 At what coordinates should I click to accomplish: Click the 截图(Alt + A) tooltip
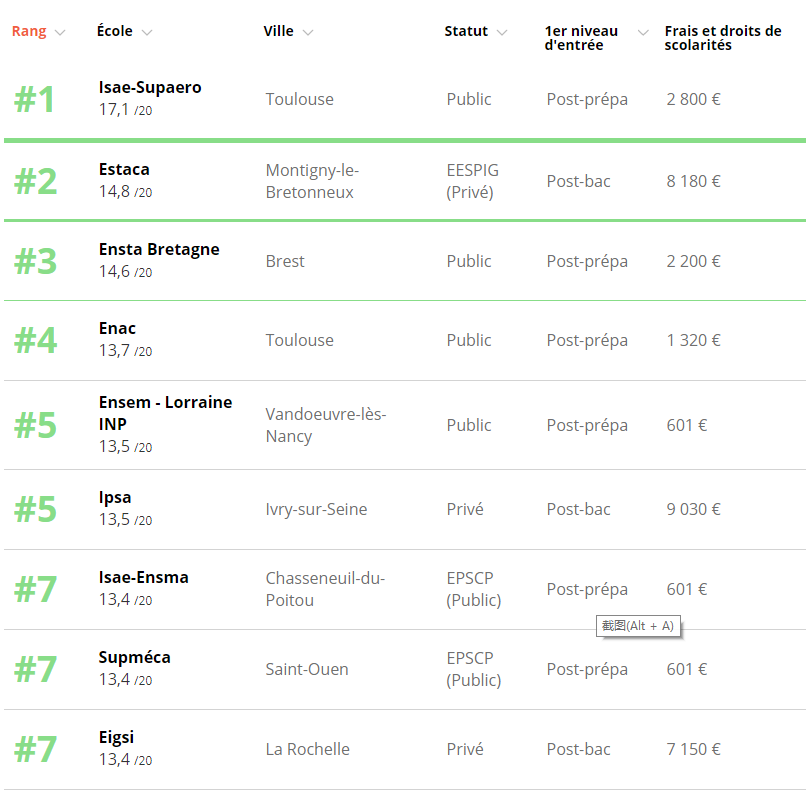tap(637, 626)
